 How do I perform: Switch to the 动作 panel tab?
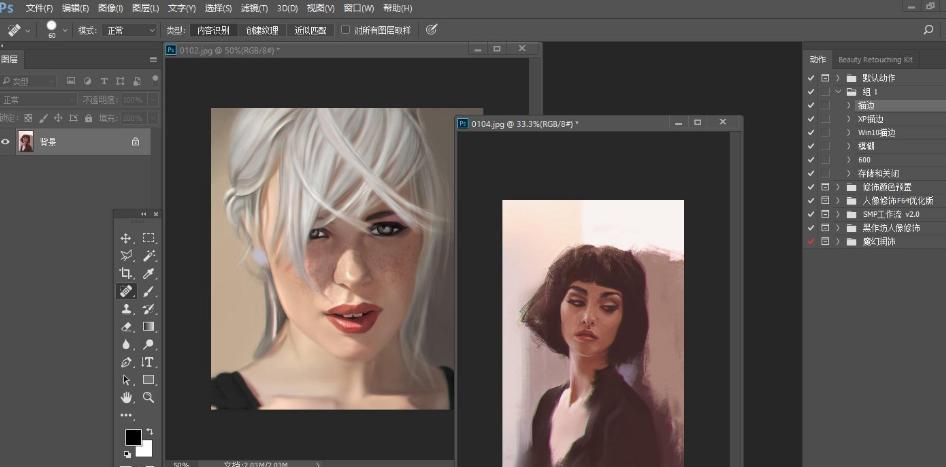pyautogui.click(x=818, y=59)
